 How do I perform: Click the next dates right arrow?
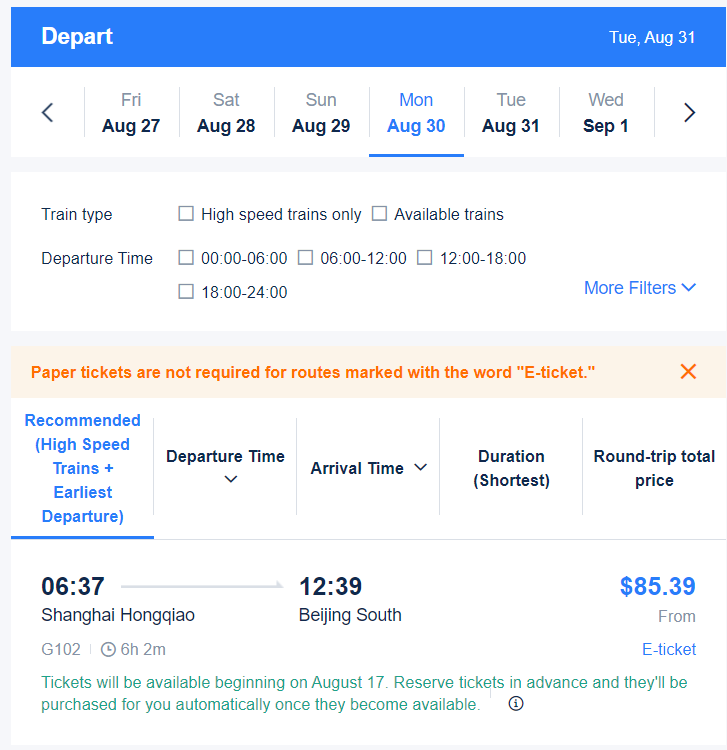point(689,113)
